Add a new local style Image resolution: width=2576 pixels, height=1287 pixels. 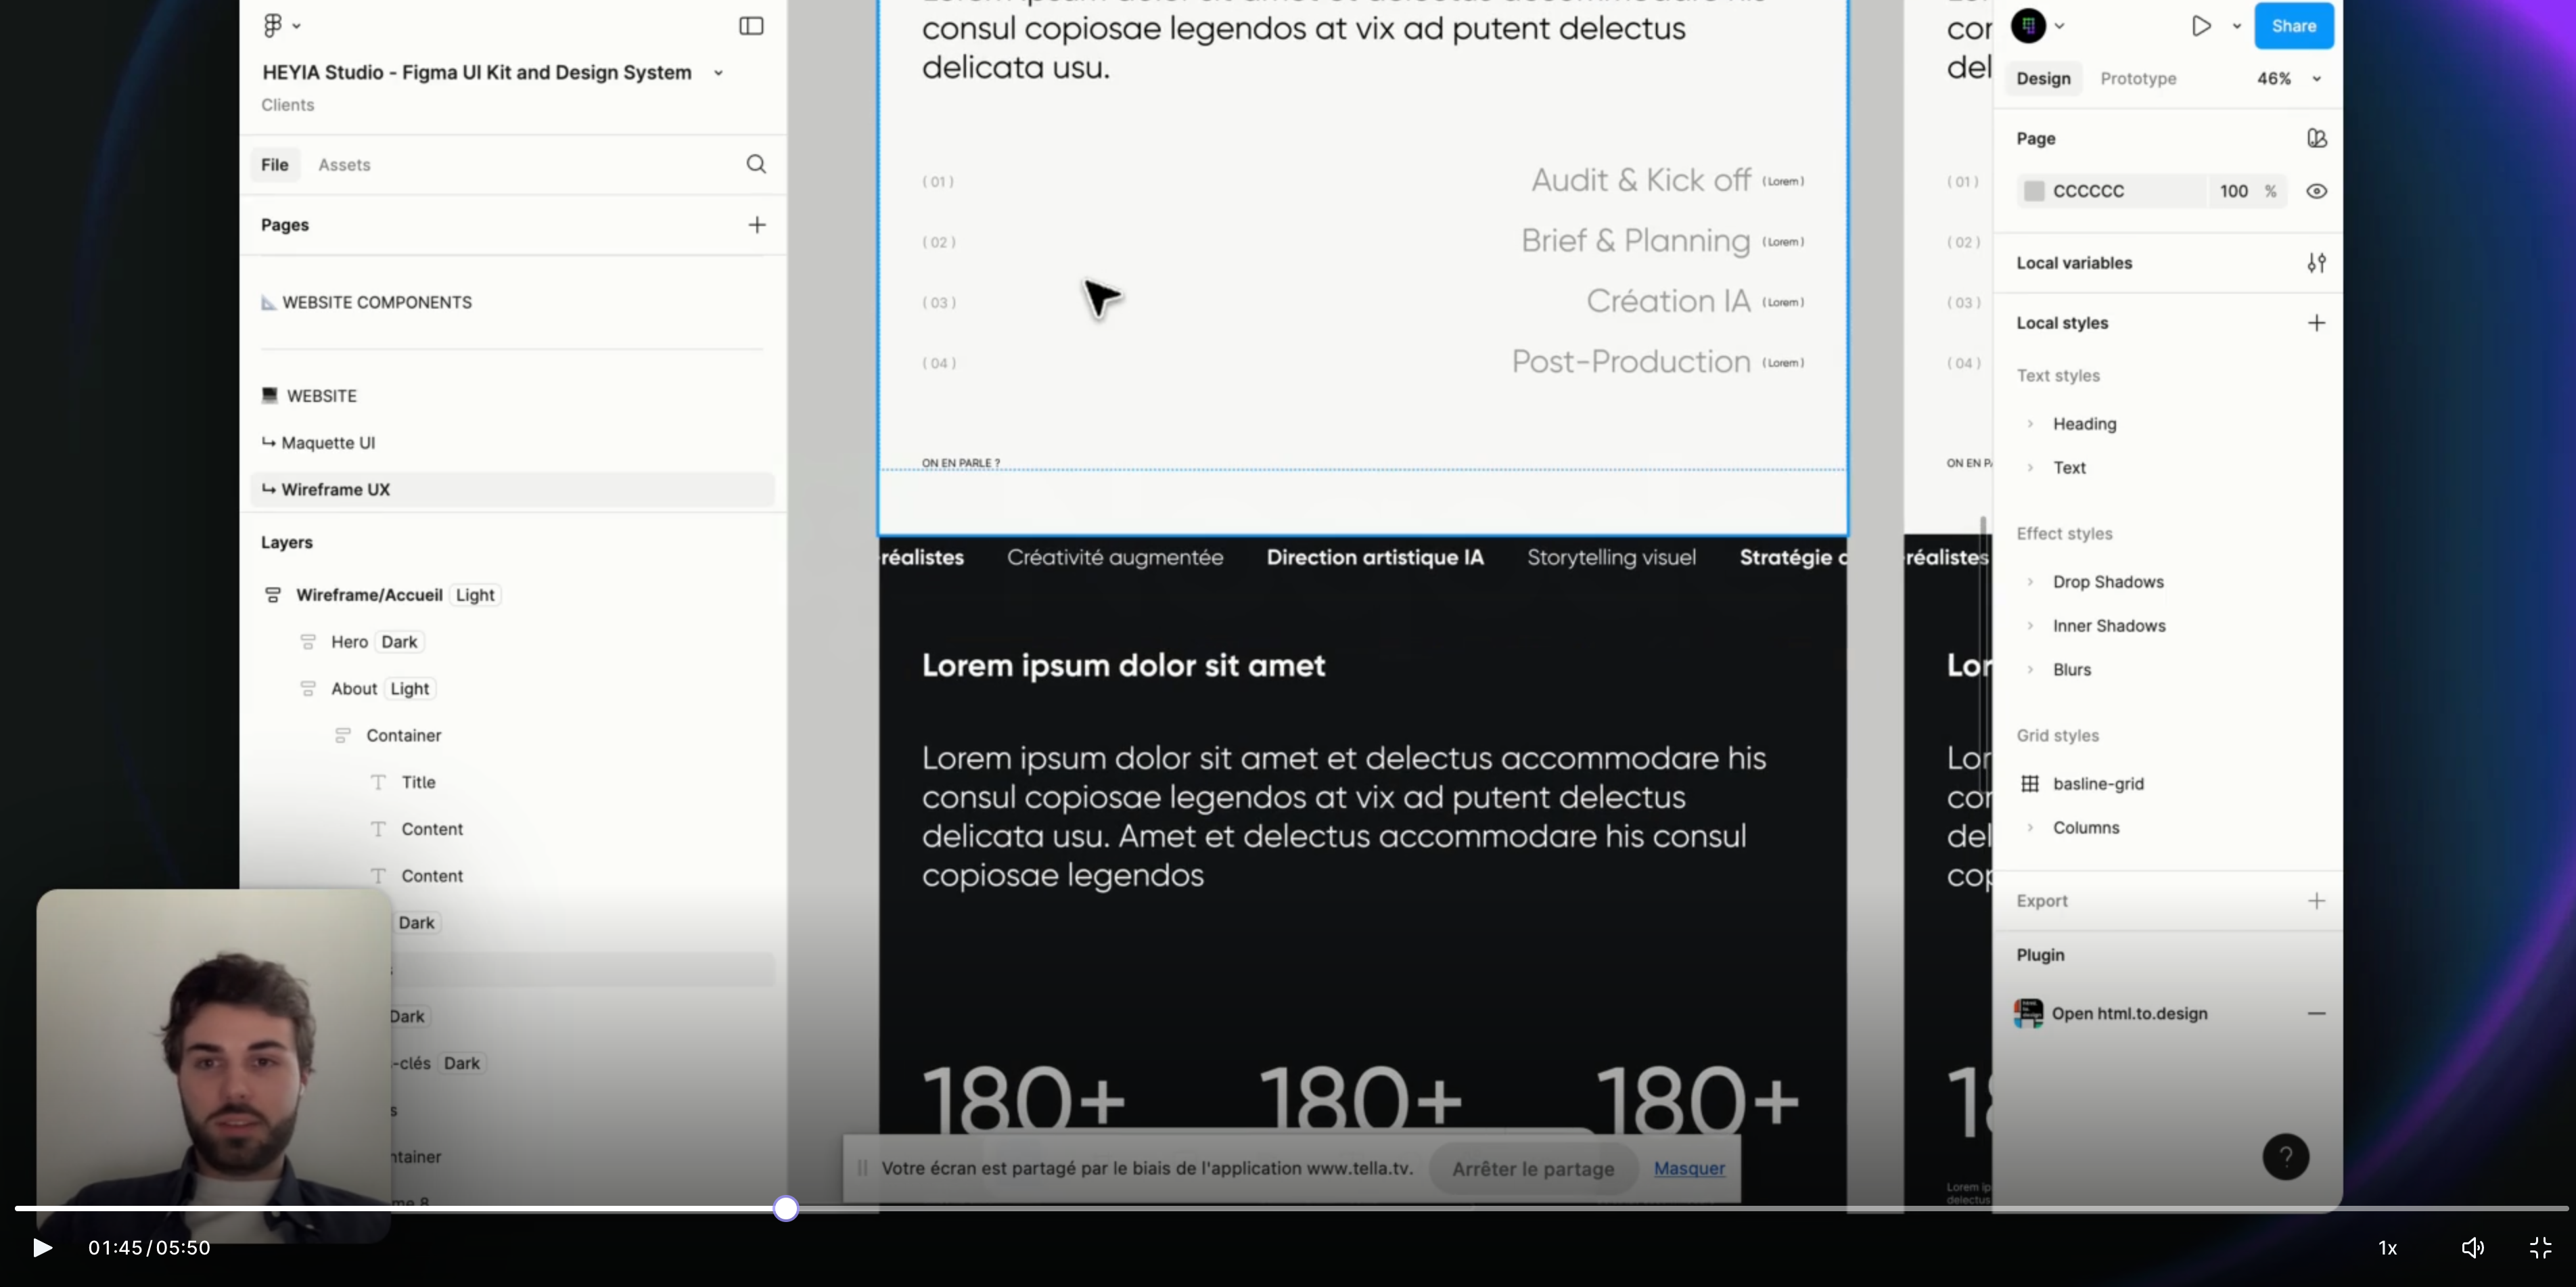click(x=2316, y=323)
